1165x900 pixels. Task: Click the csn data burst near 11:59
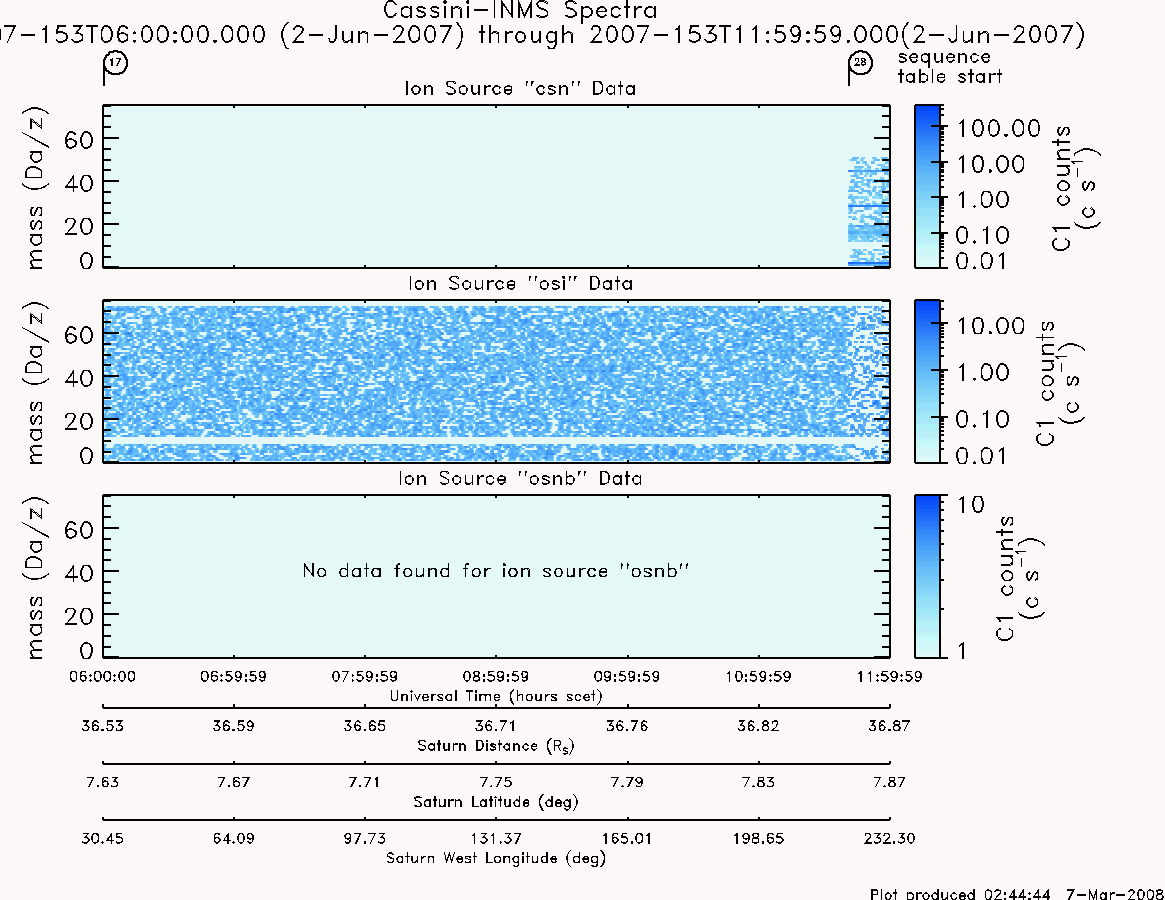tap(869, 211)
